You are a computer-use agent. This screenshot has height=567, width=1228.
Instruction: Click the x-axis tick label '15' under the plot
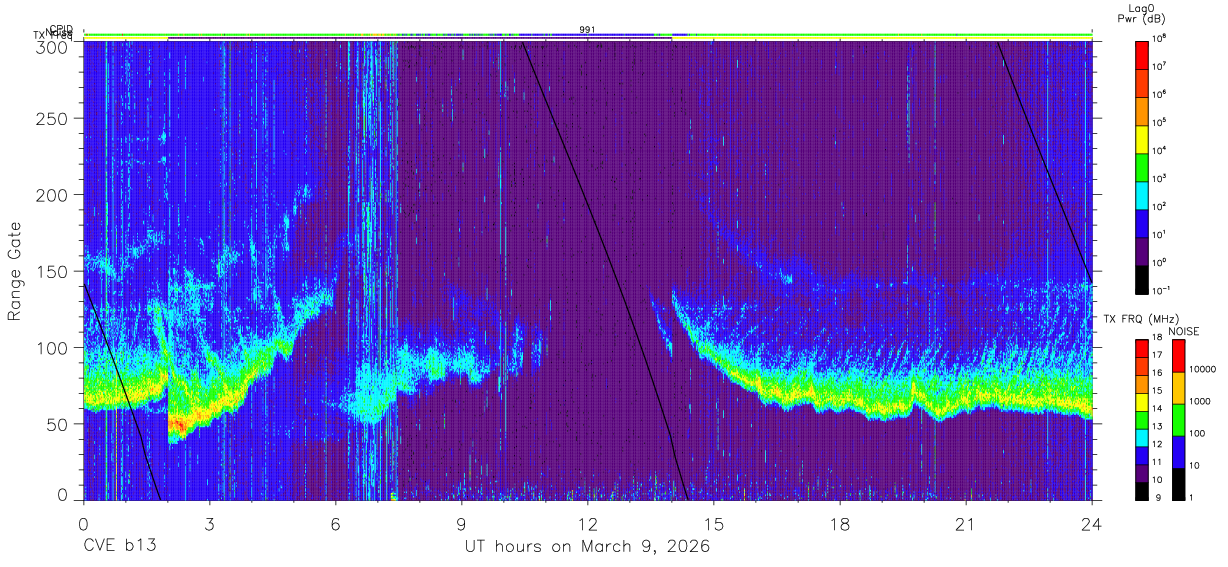point(713,524)
